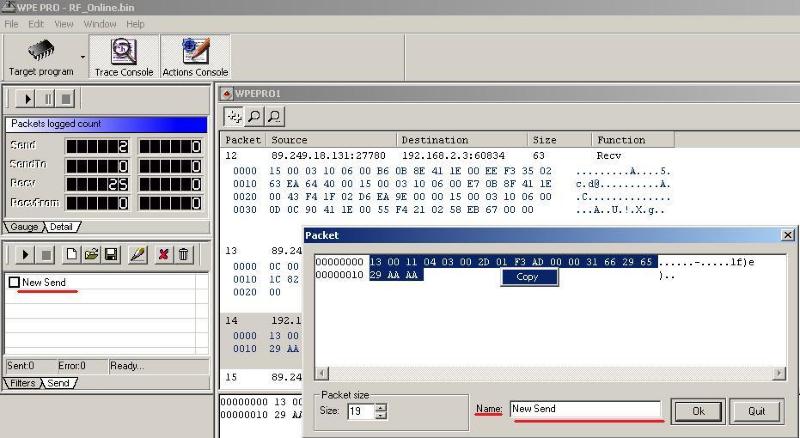This screenshot has width=800, height=438.
Task: Delete selected send item with red X
Action: 164,256
